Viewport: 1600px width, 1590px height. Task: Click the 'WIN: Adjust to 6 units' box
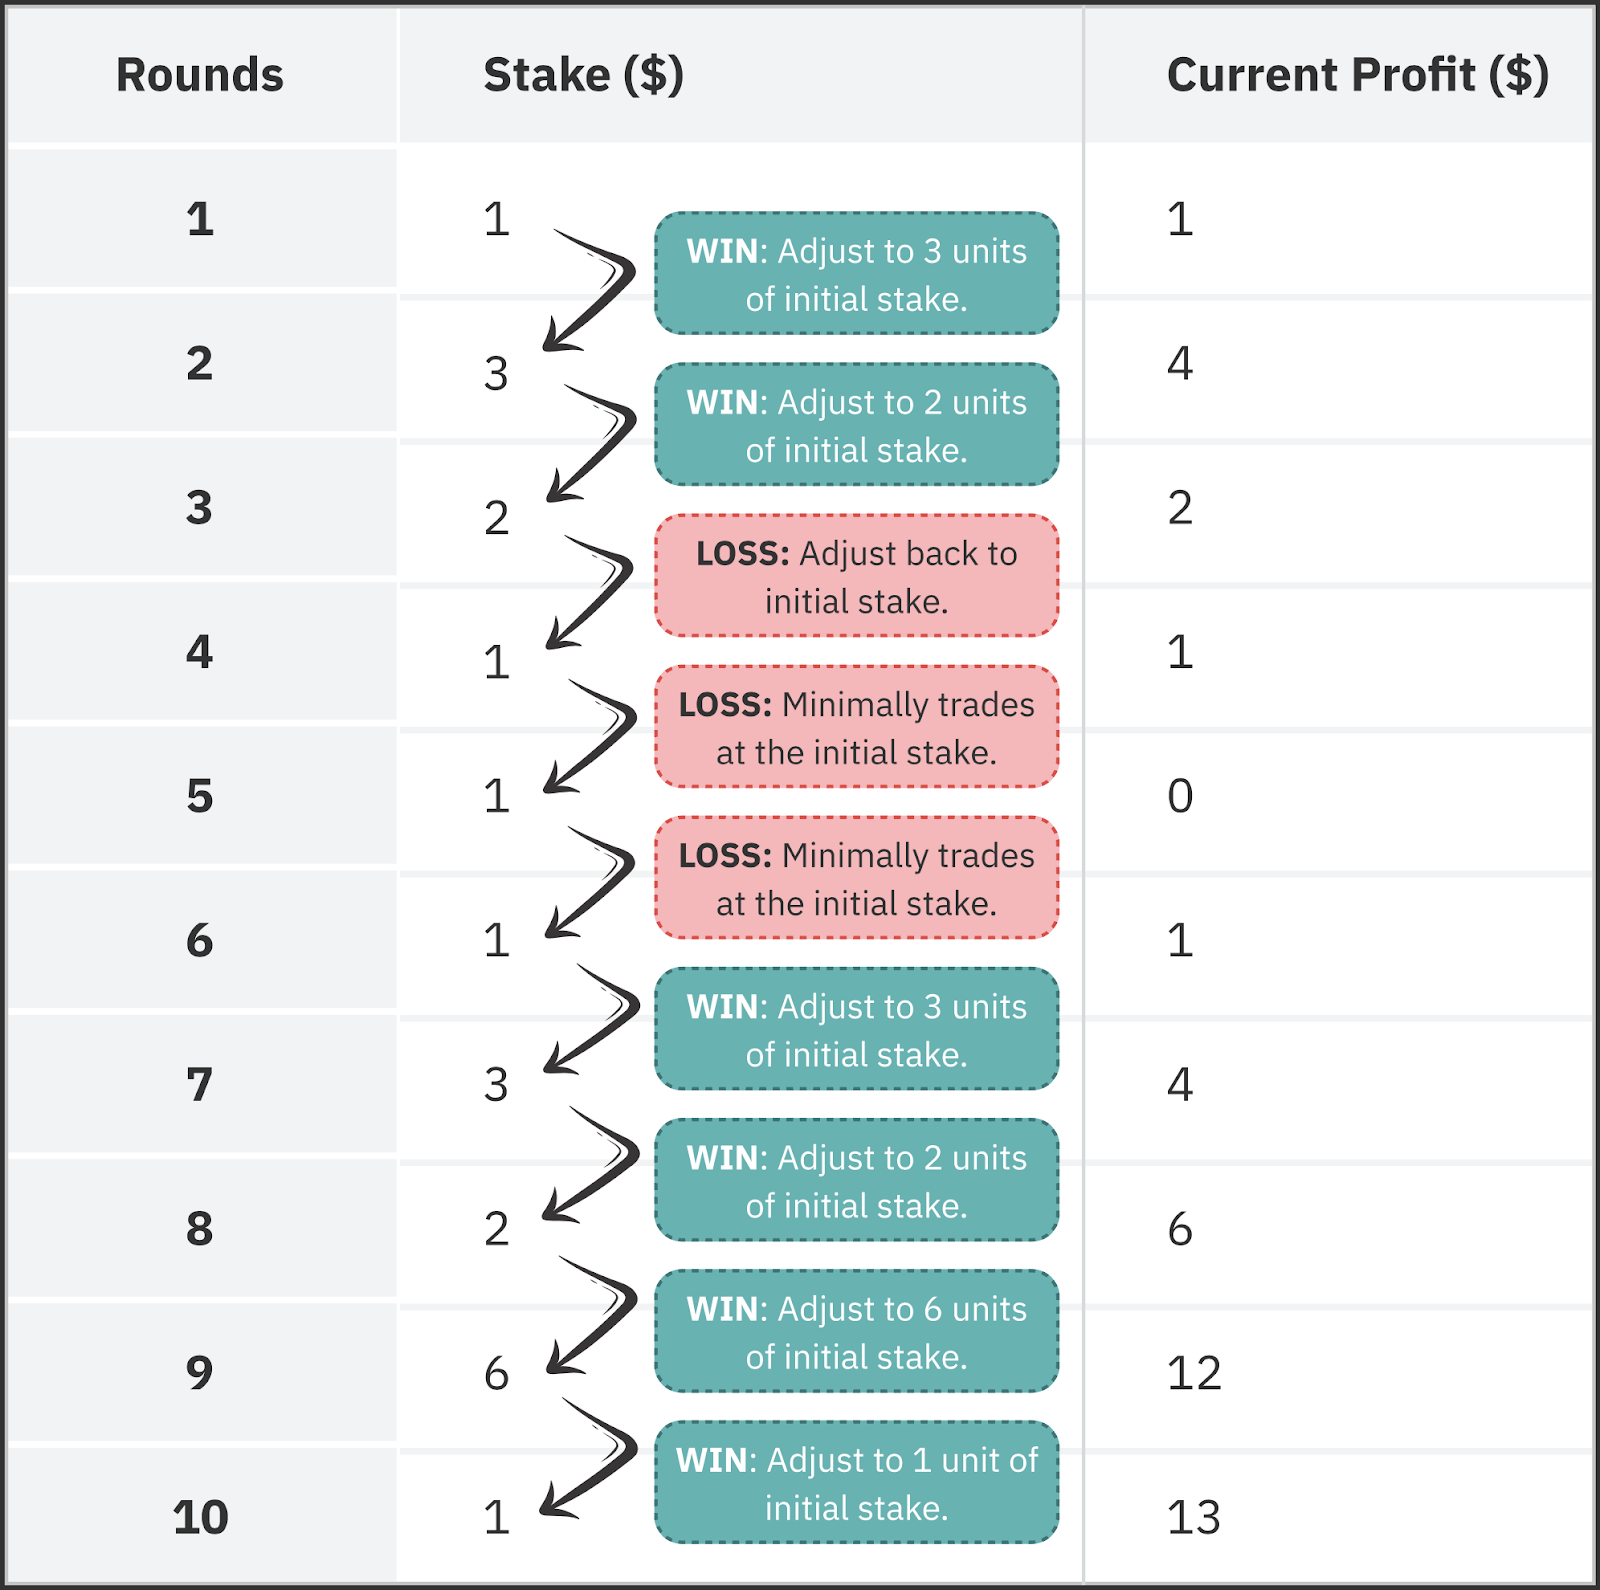coord(857,1331)
